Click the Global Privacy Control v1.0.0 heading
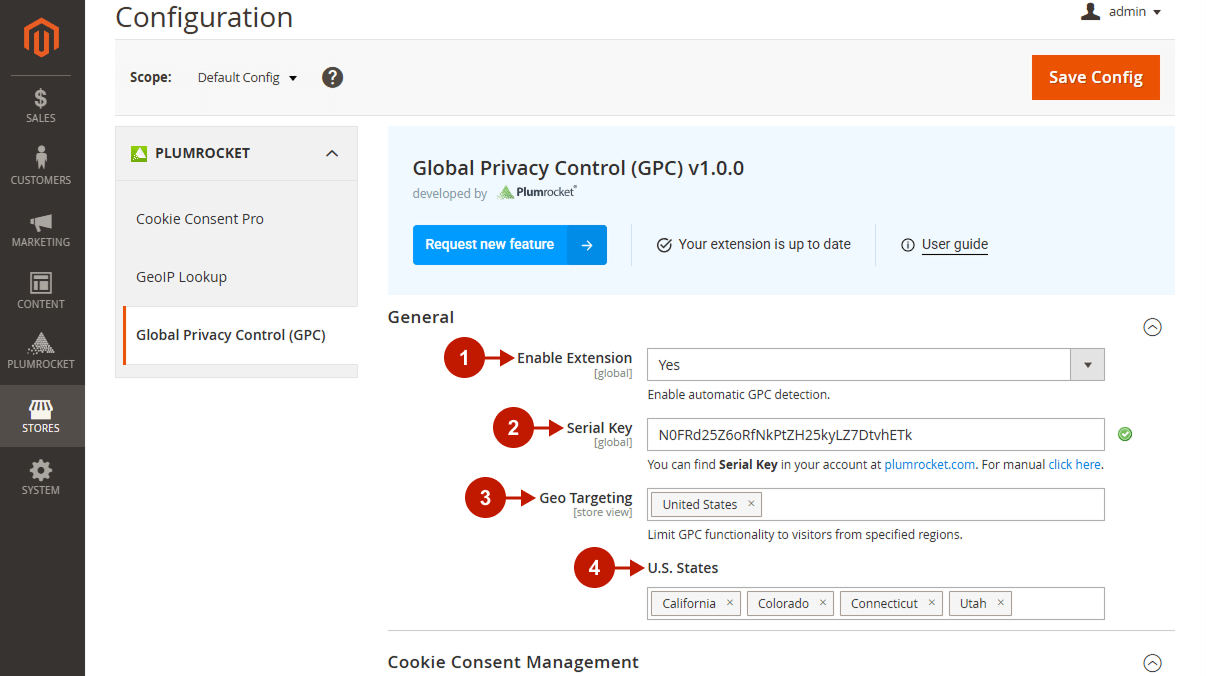Screen dimensions: 1206x676 [578, 168]
